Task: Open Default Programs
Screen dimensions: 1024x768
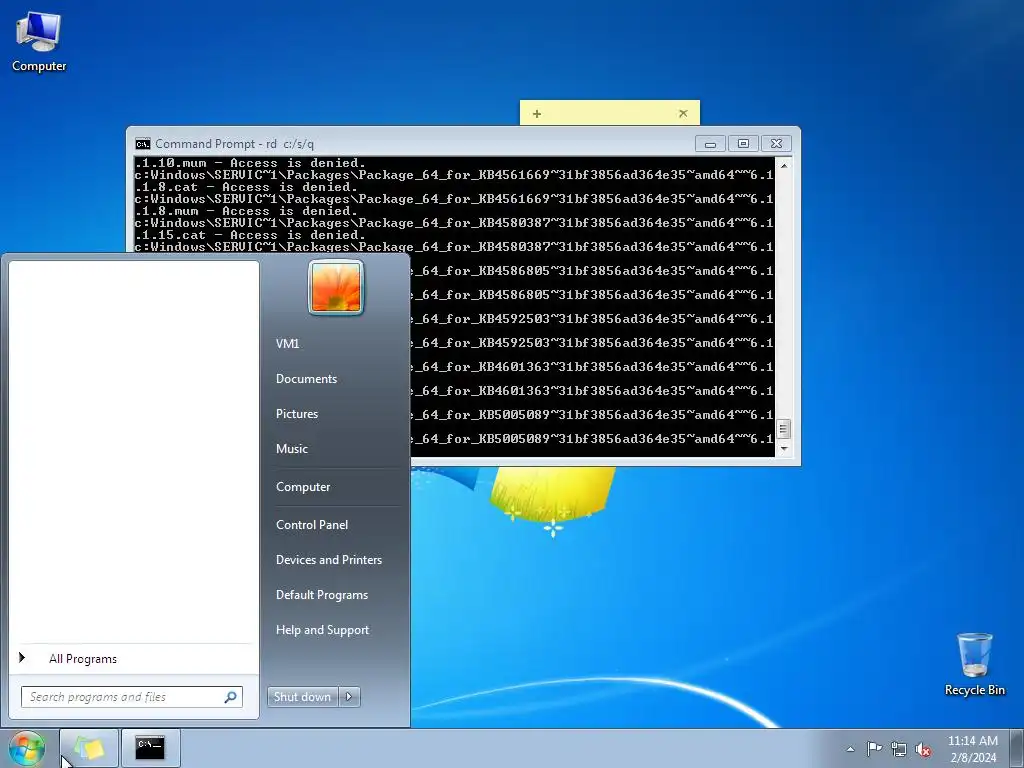Action: pyautogui.click(x=321, y=595)
